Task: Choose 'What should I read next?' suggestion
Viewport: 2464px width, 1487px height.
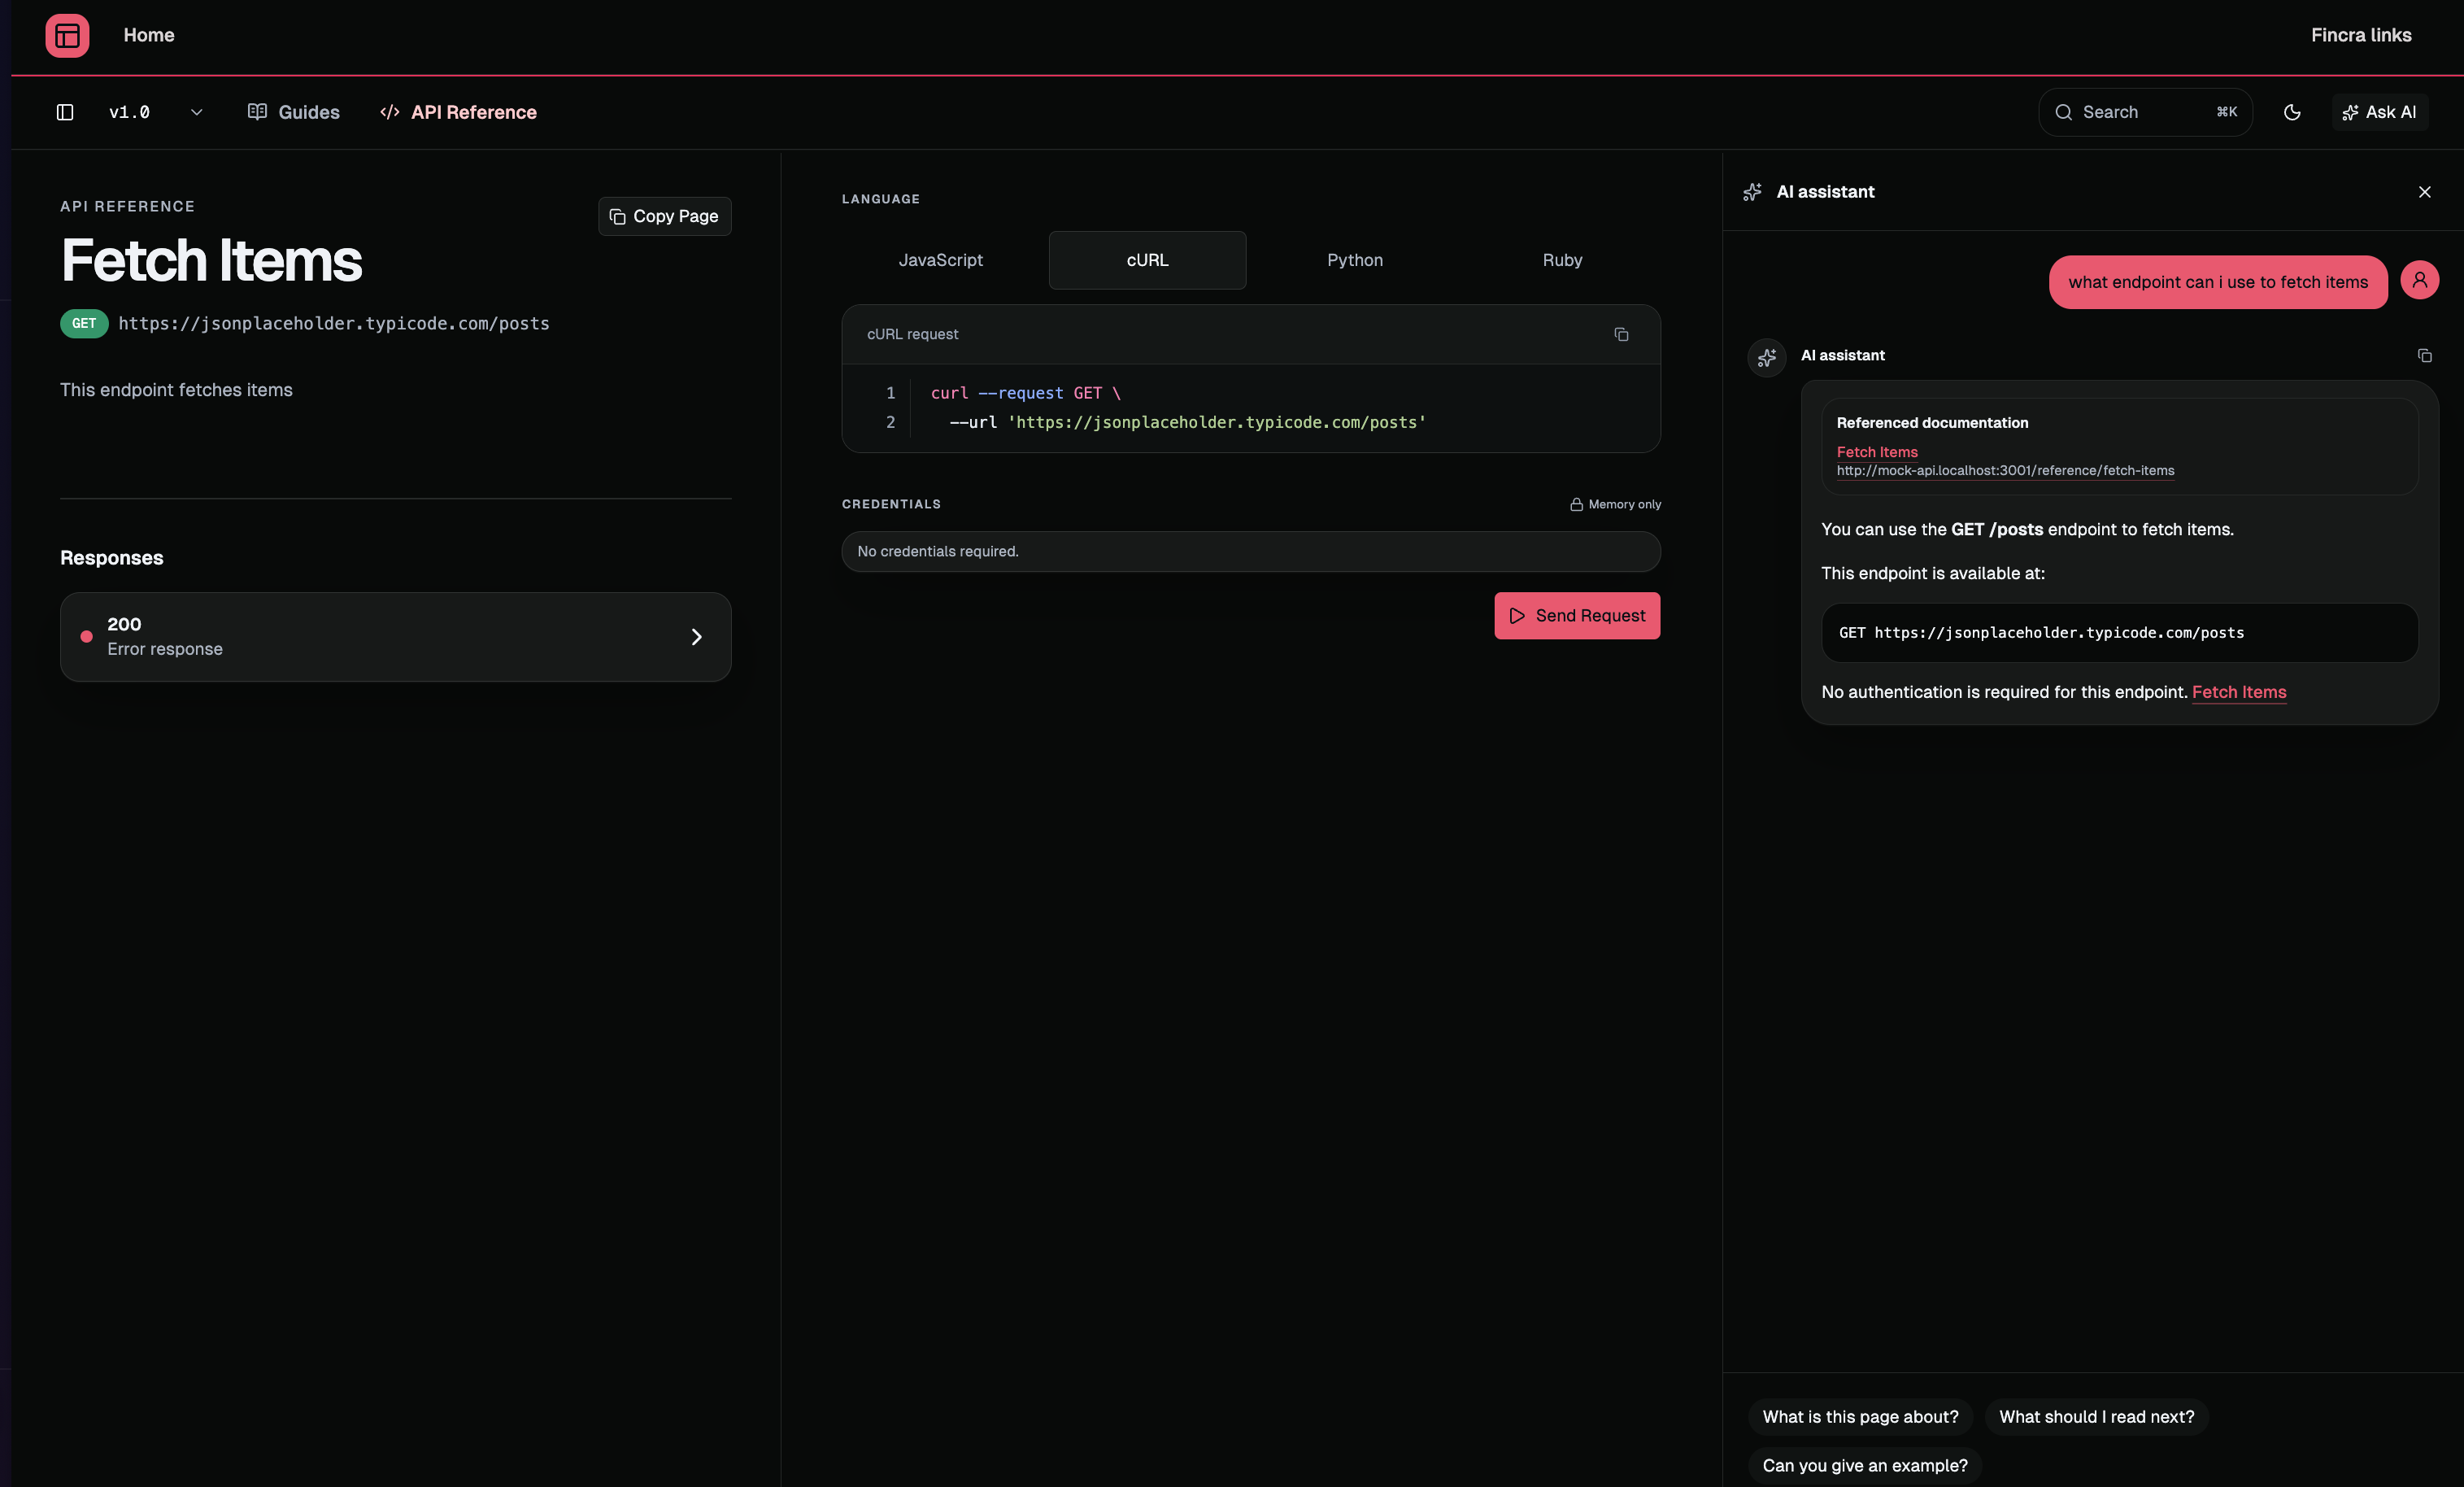Action: click(x=2096, y=1417)
